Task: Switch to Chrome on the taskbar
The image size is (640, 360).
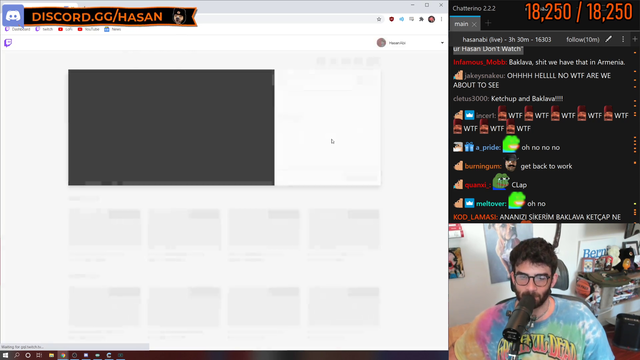Action: (x=63, y=356)
